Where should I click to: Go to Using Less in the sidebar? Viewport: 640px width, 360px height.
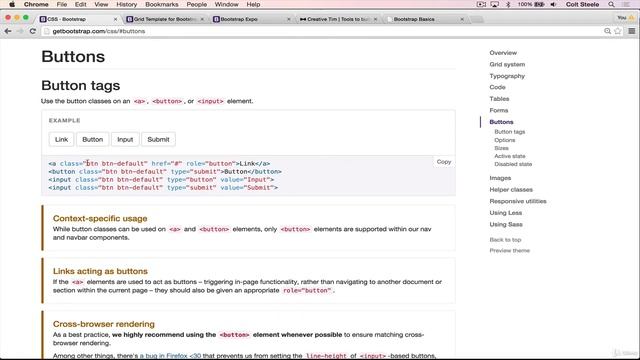[x=506, y=213]
